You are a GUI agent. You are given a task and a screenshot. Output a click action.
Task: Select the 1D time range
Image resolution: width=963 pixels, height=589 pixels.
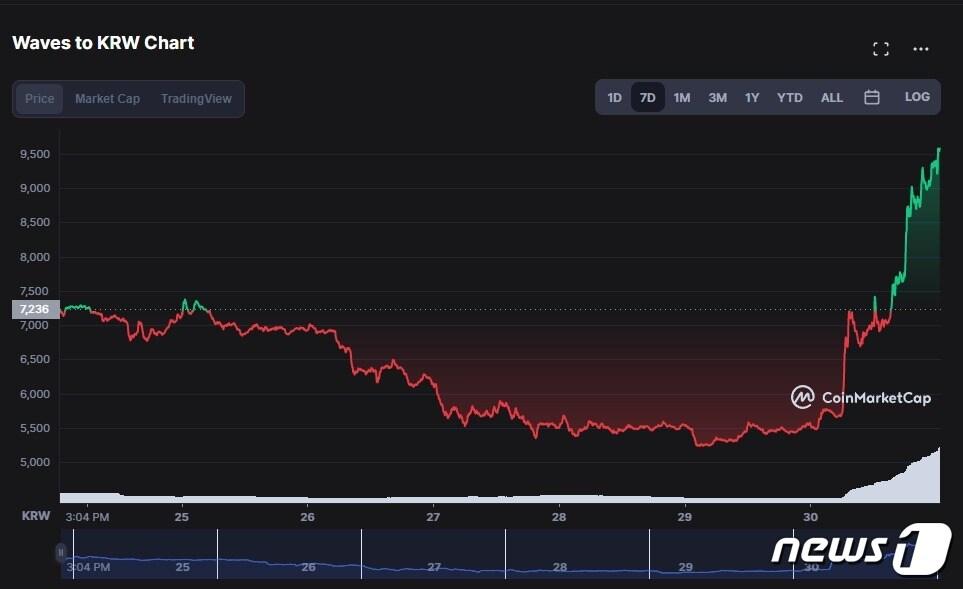tap(614, 98)
